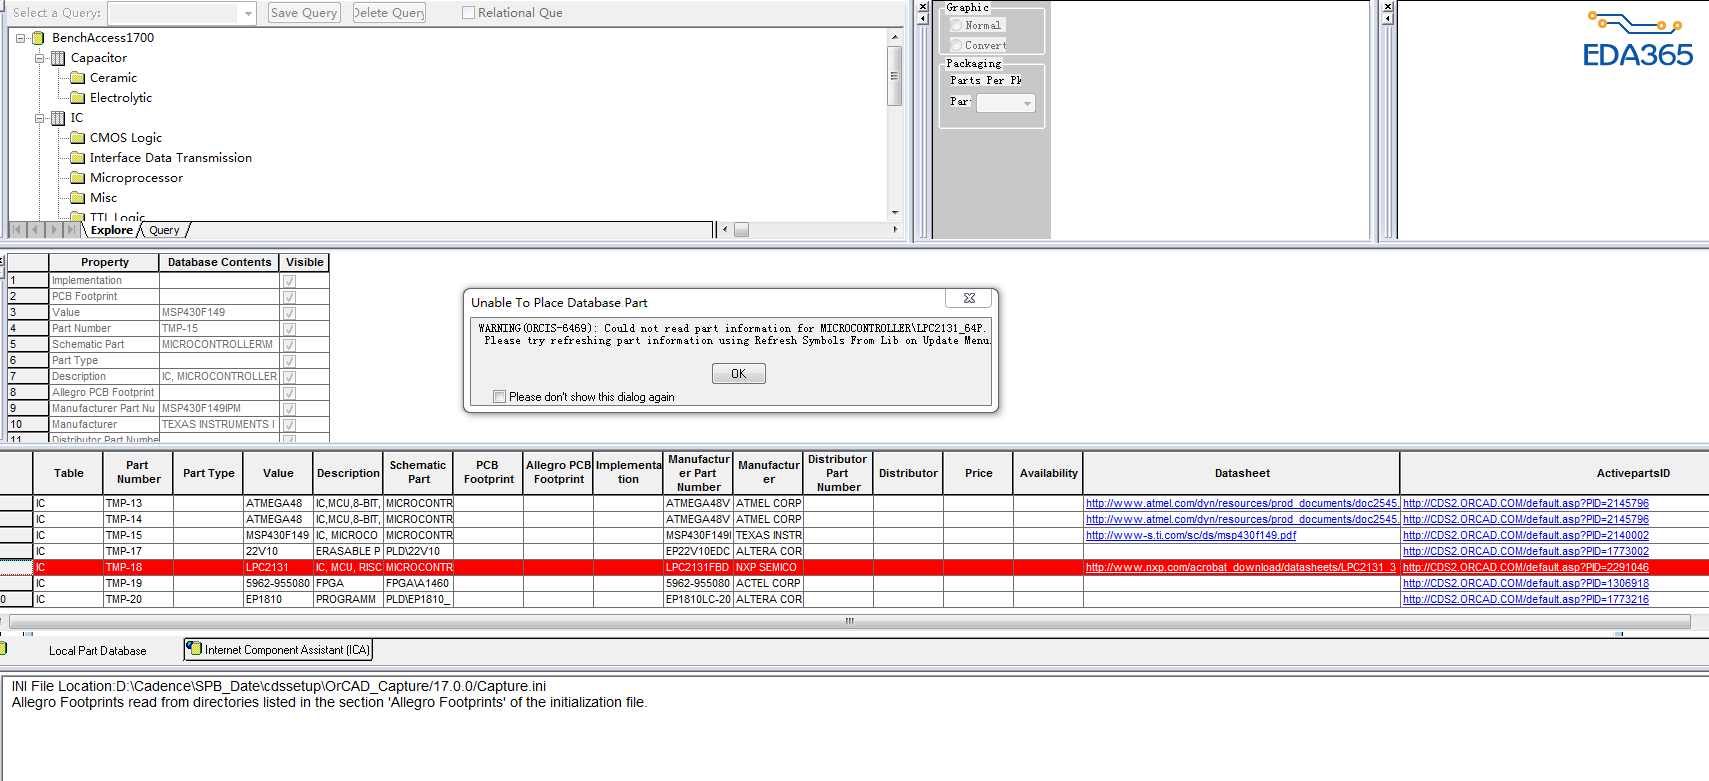Viewport: 1709px width, 781px height.
Task: Click the Datasheet column header
Action: click(1242, 474)
